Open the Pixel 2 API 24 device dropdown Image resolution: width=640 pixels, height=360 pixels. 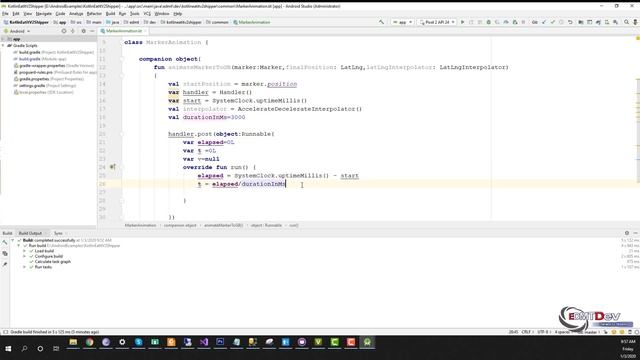pyautogui.click(x=437, y=22)
